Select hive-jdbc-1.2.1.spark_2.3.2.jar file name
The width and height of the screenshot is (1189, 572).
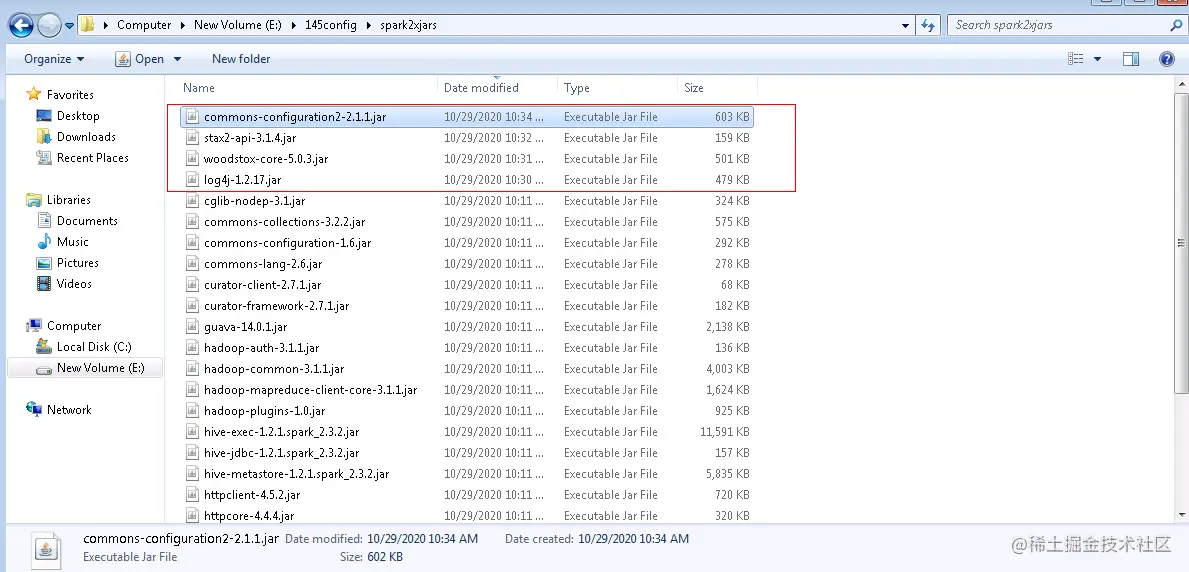click(x=281, y=453)
